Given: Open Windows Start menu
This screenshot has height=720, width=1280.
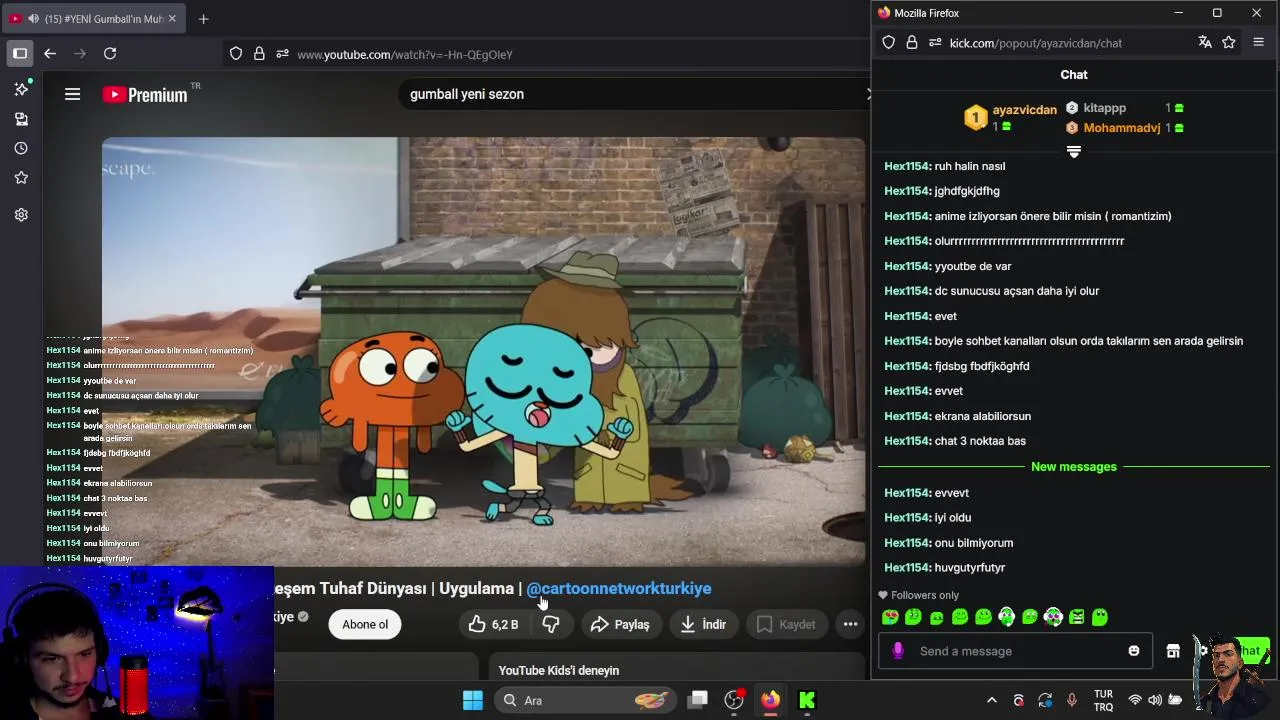Looking at the screenshot, I should 473,700.
